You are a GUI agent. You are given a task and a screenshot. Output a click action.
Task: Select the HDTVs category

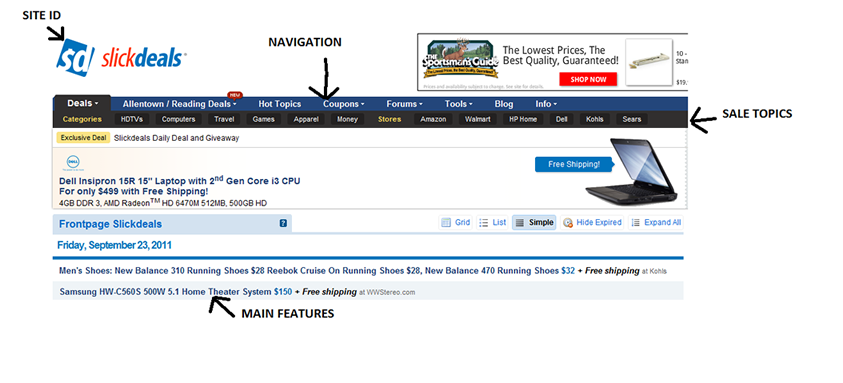tap(132, 119)
